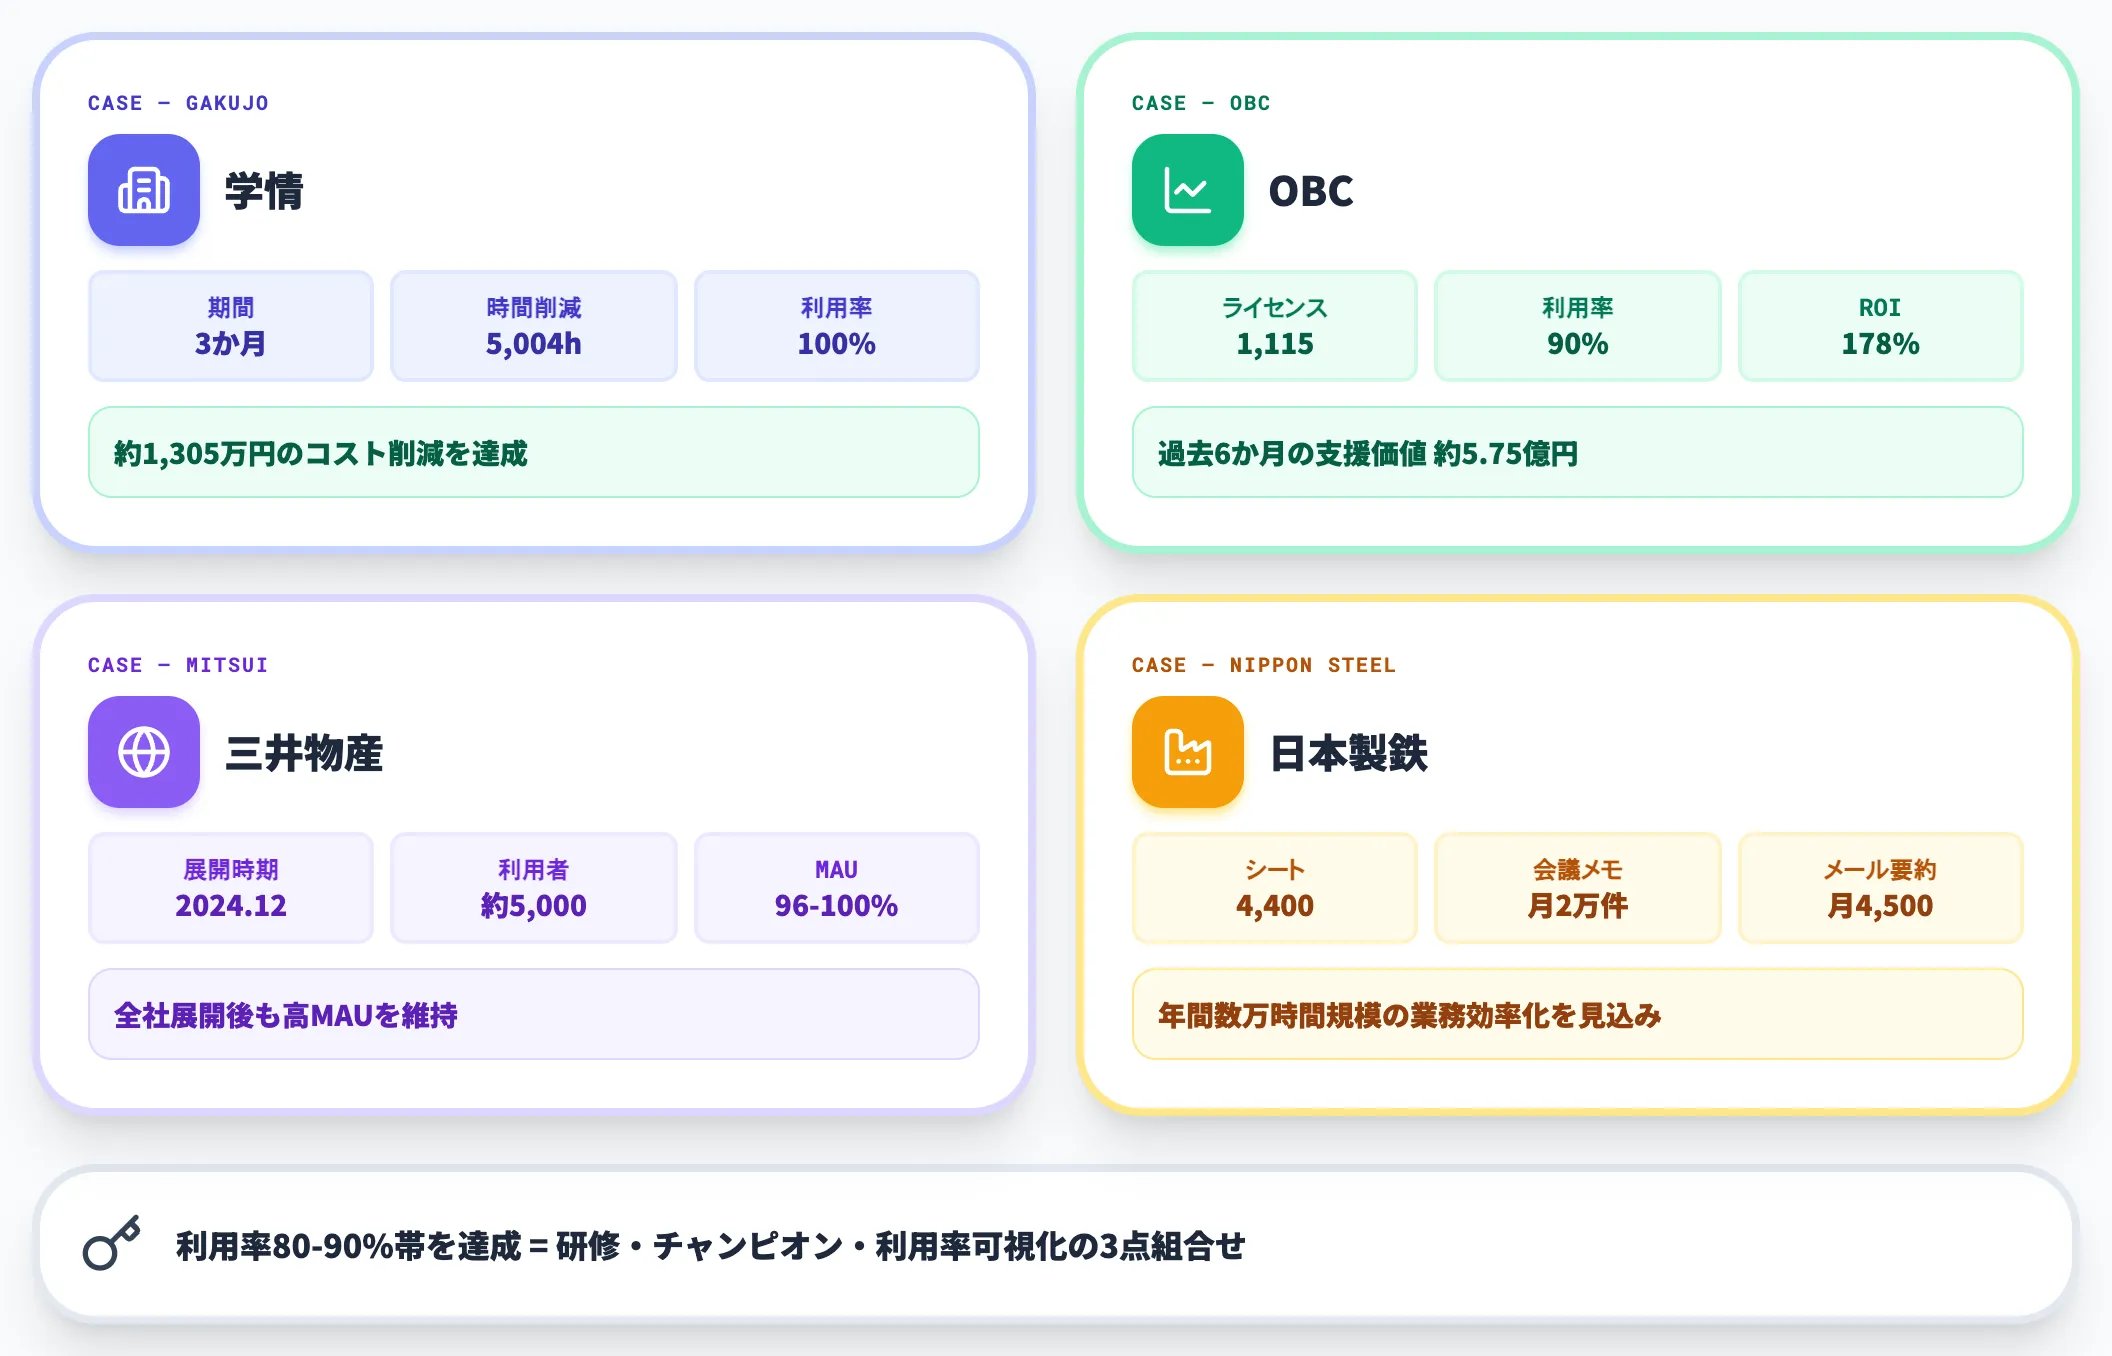Click the OBC company title
Viewport: 2112px width, 1356px height.
(1311, 191)
